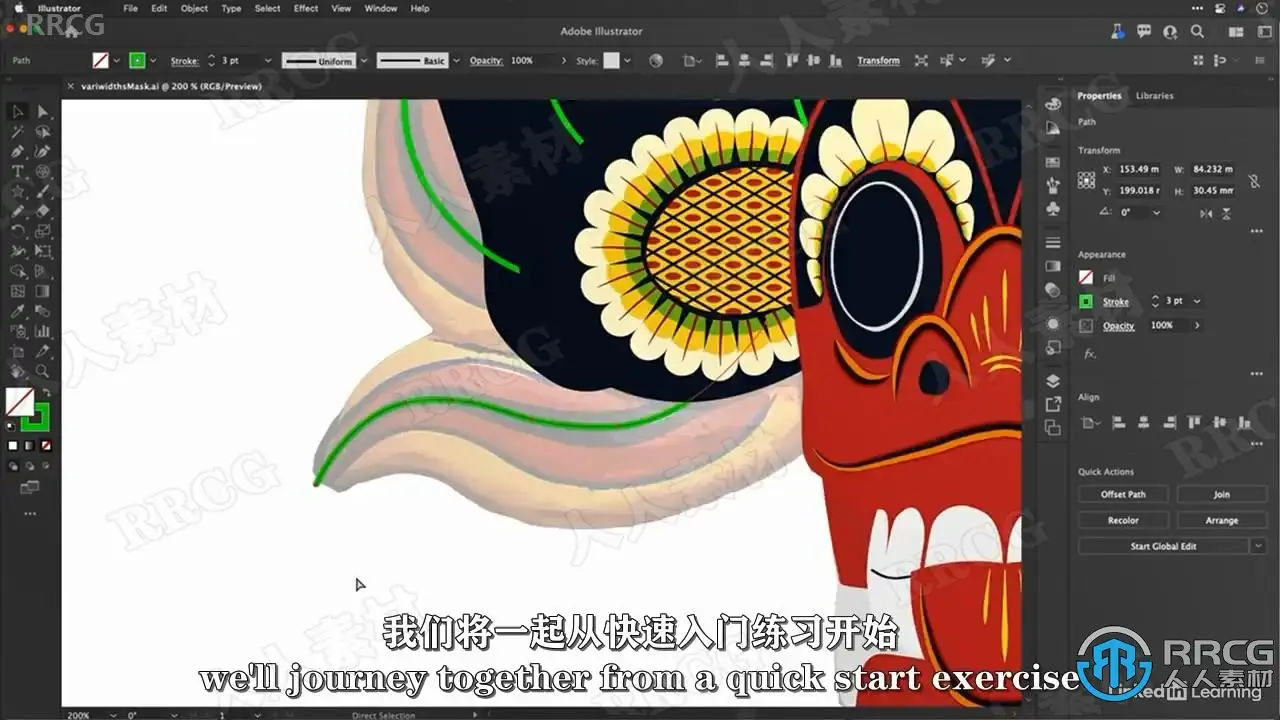
Task: Expand opacity slider arrow in Appearance
Action: click(1197, 325)
